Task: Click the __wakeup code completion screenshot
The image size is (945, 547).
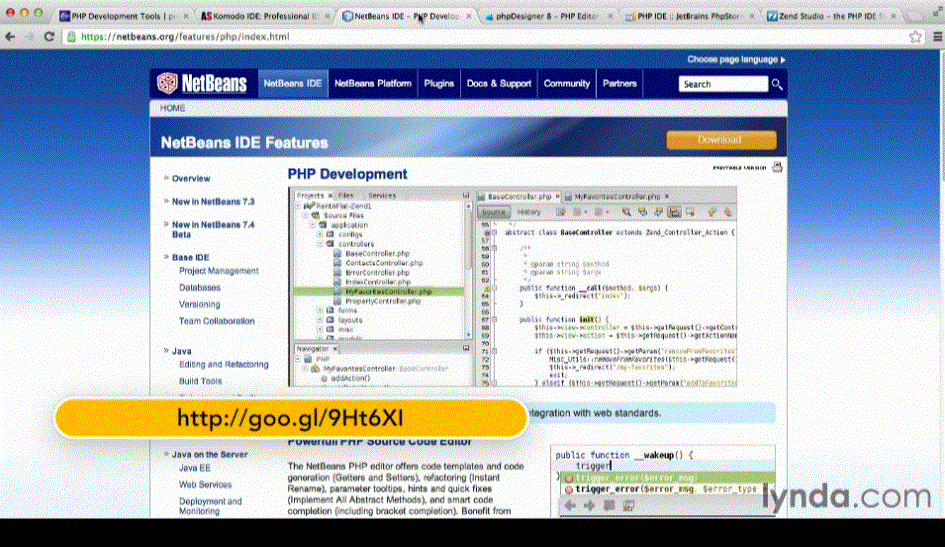Action: click(x=662, y=481)
